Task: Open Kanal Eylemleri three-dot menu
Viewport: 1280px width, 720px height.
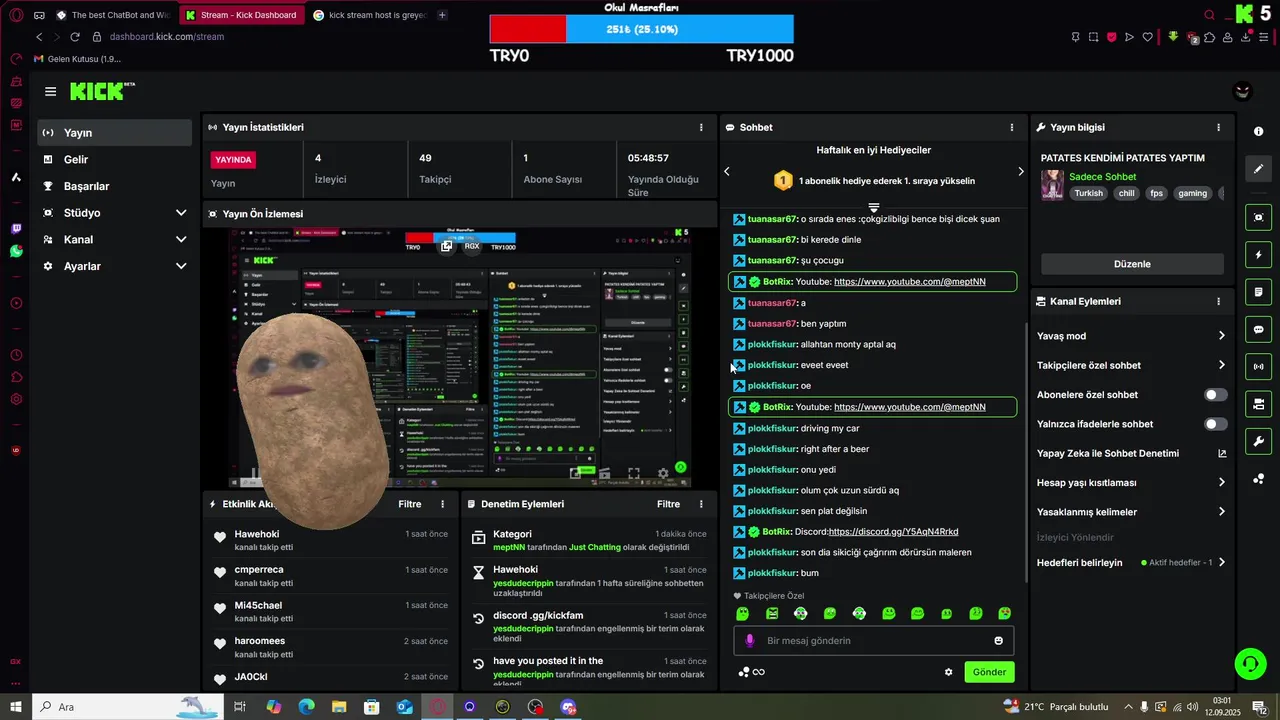Action: click(x=1218, y=301)
